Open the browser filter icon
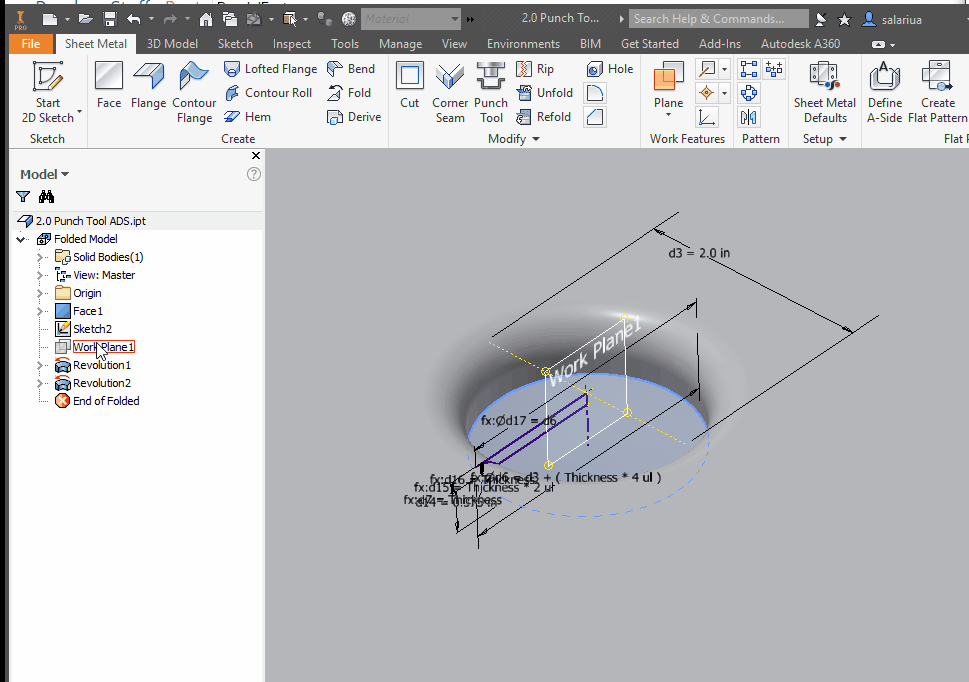This screenshot has height=682, width=969. [x=23, y=196]
